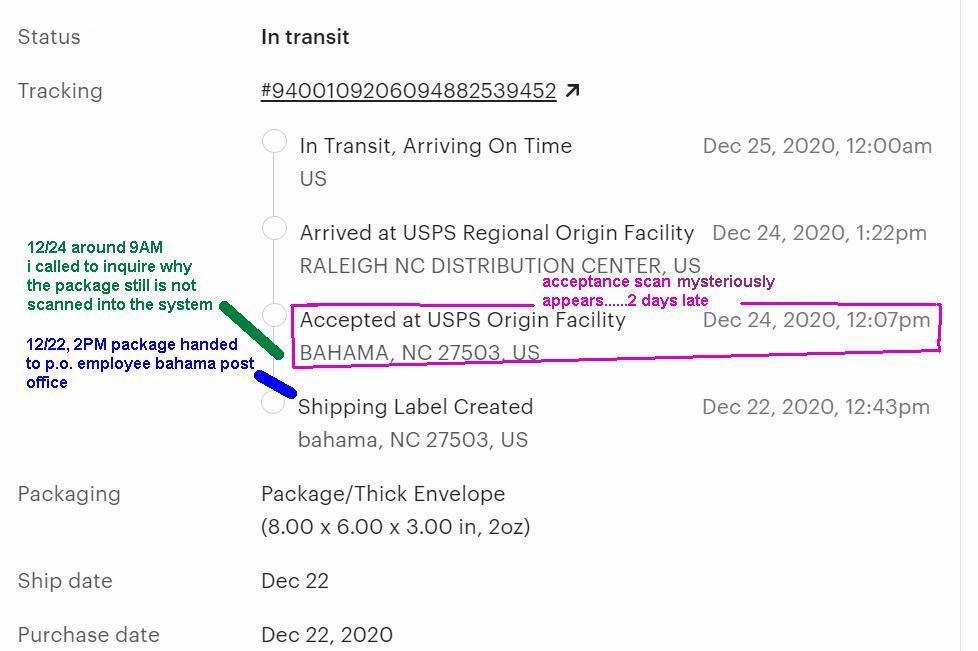
Task: Click the magenta "acceptance scan mysteriously appears" note
Action: [657, 291]
